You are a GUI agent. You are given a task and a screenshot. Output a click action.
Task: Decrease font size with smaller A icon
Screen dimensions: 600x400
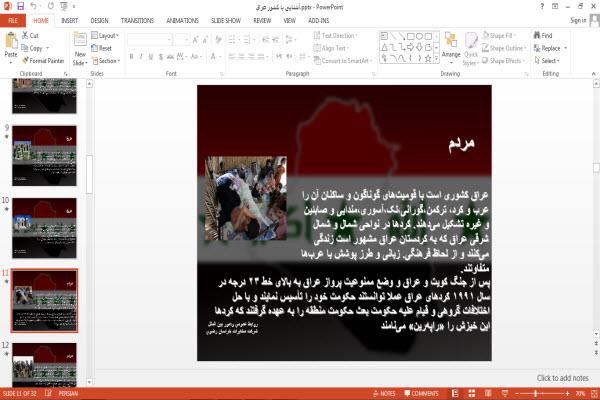click(205, 39)
